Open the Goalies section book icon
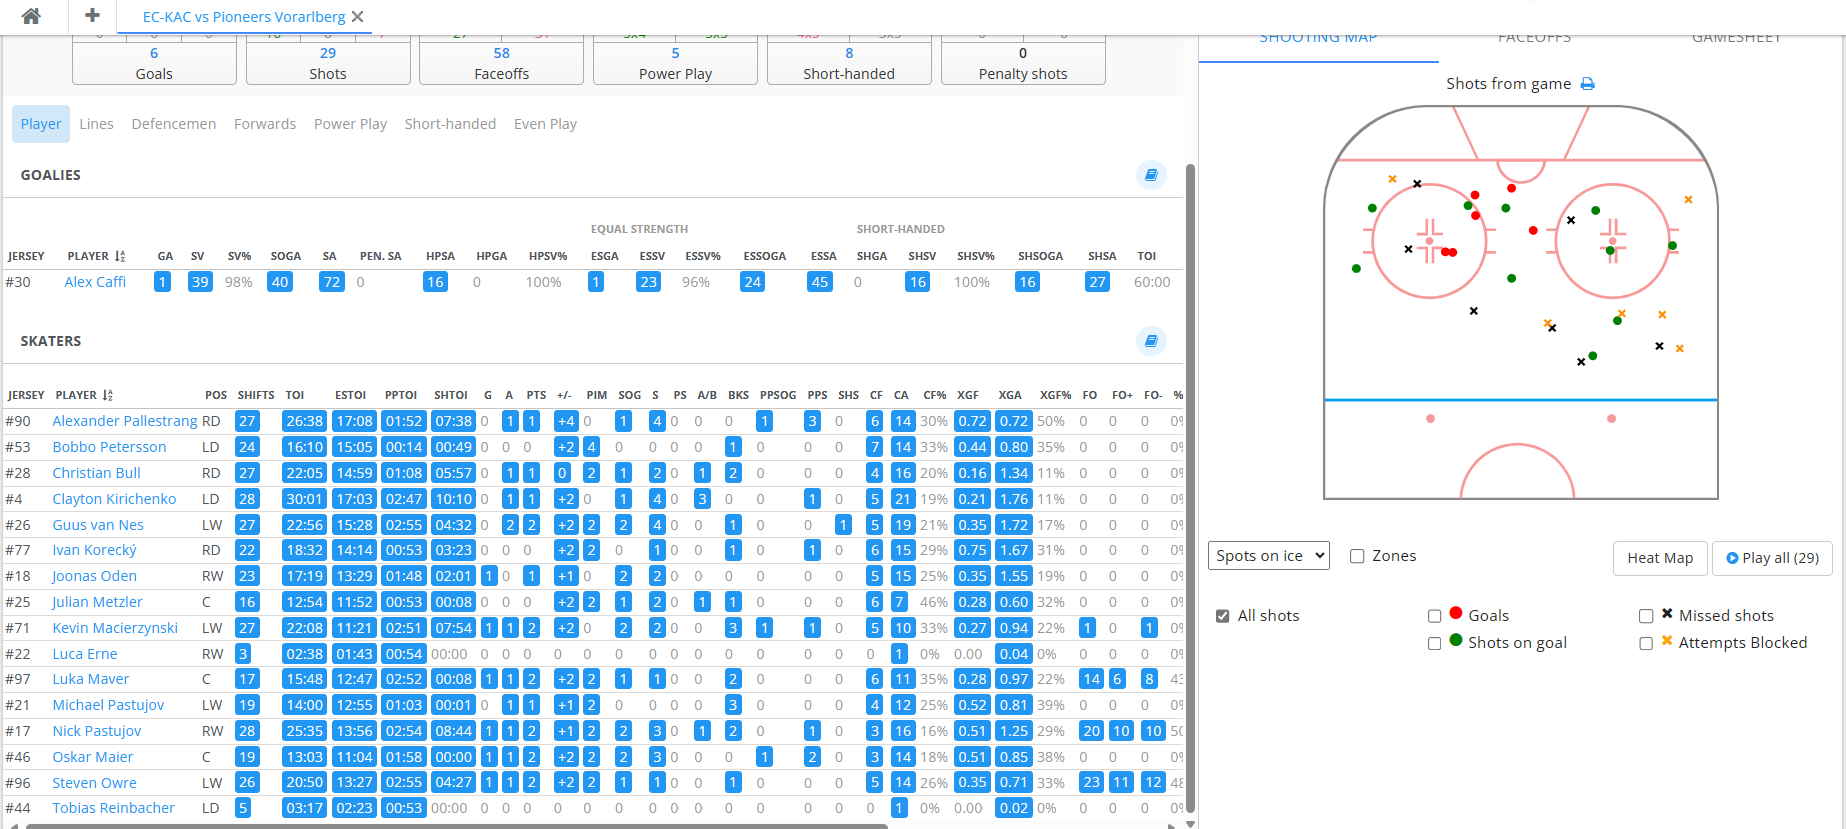The image size is (1846, 829). [1151, 175]
